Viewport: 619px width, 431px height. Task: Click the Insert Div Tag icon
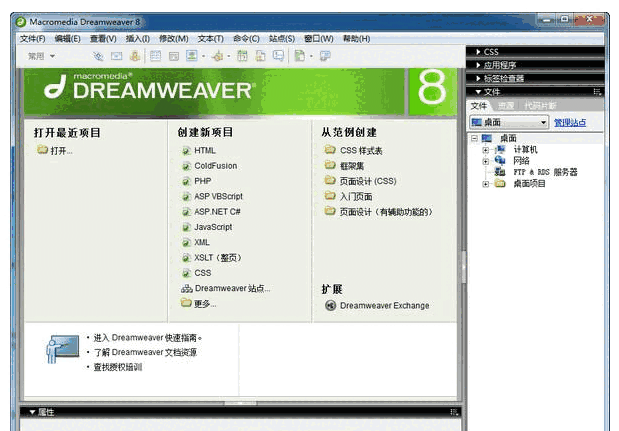coord(174,56)
